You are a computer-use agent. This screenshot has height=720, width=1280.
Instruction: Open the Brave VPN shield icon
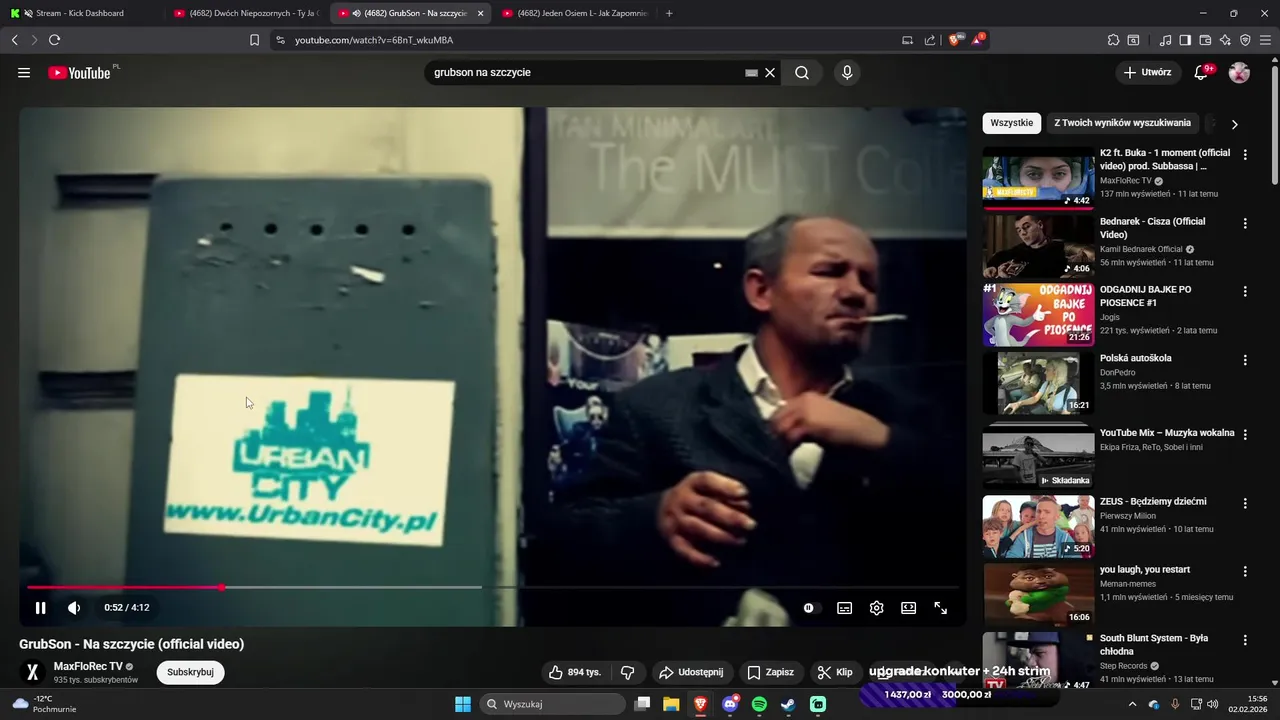click(x=1245, y=40)
